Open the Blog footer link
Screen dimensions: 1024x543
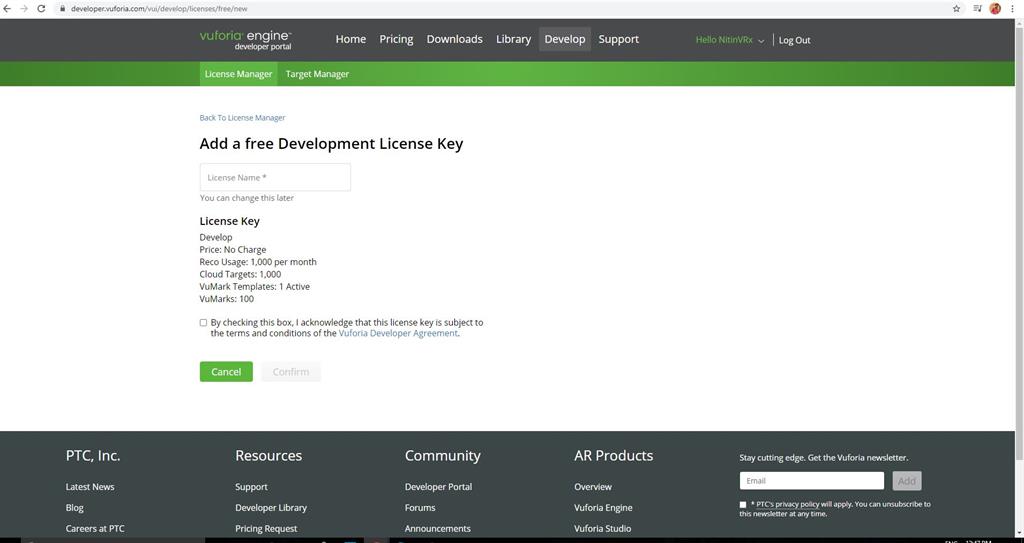coord(74,508)
